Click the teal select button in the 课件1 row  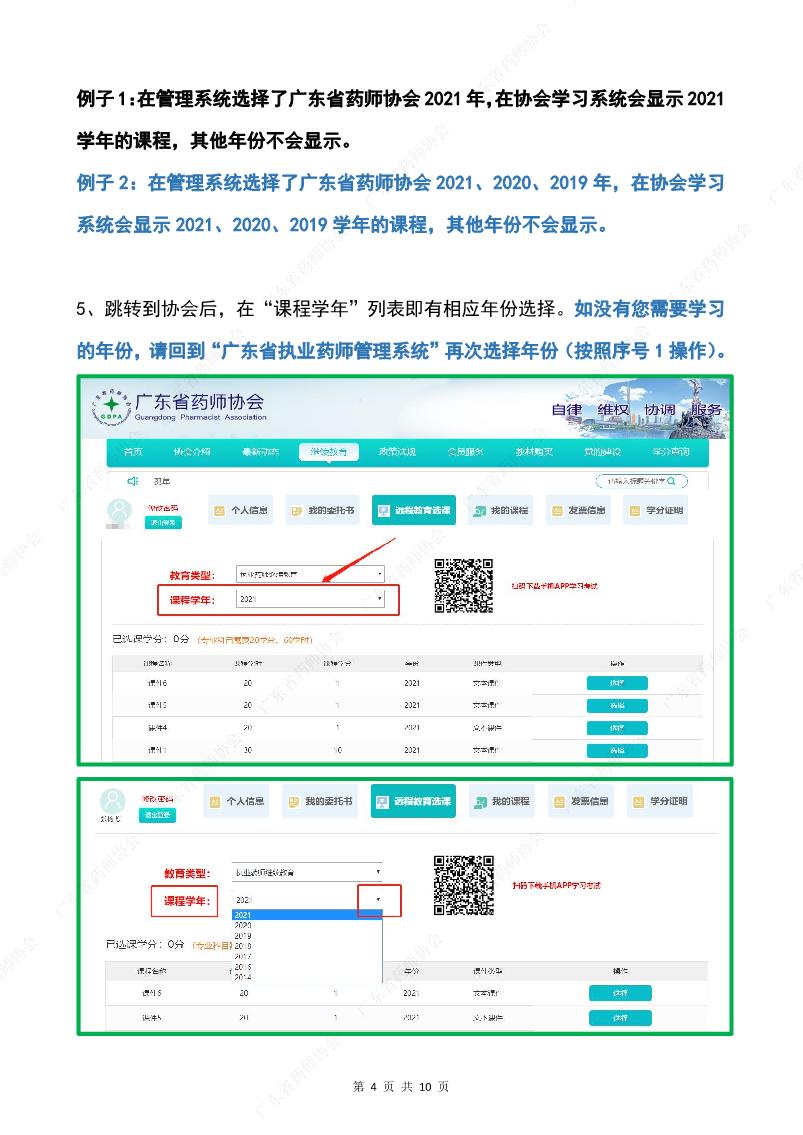617,751
